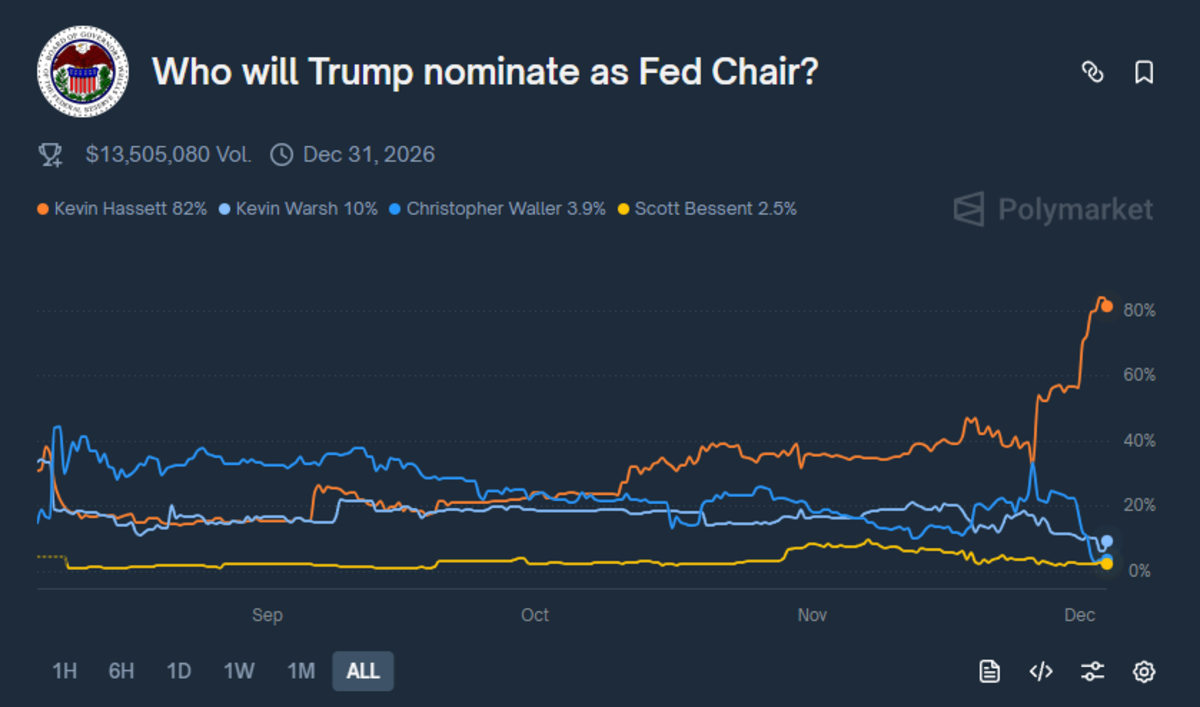Open the market rules document icon
The width and height of the screenshot is (1200, 707).
click(988, 671)
